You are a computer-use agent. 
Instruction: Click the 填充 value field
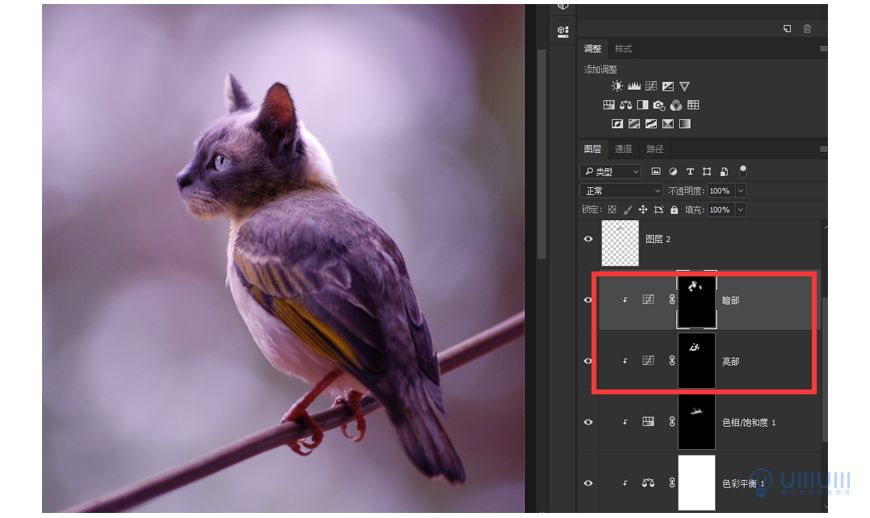point(721,210)
